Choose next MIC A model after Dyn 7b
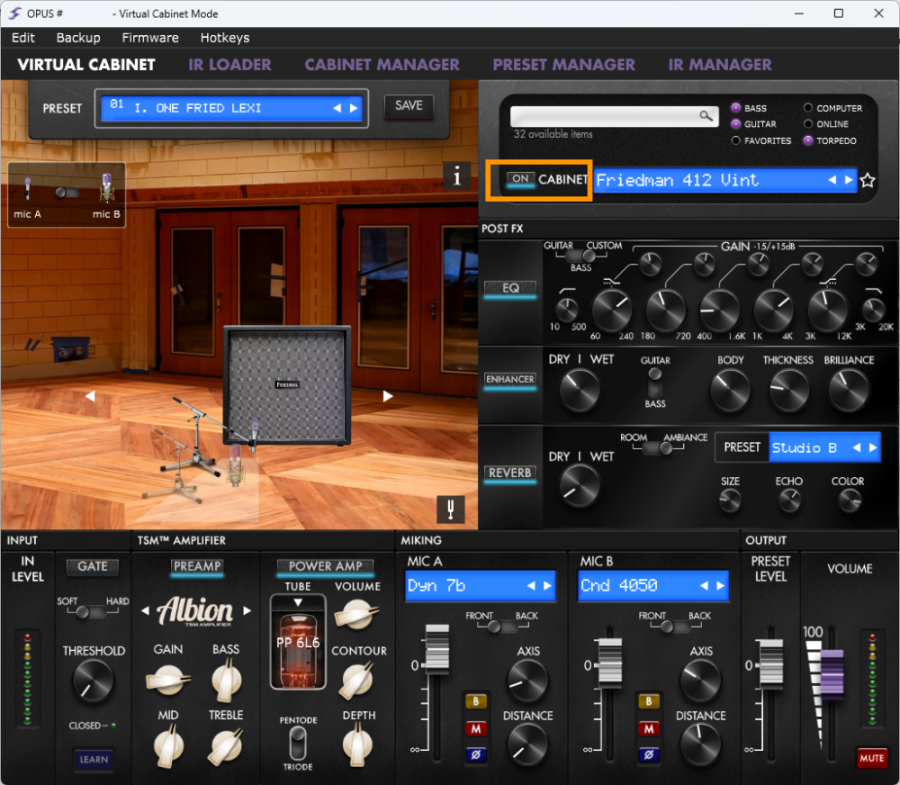Viewport: 900px width, 785px height. point(548,586)
